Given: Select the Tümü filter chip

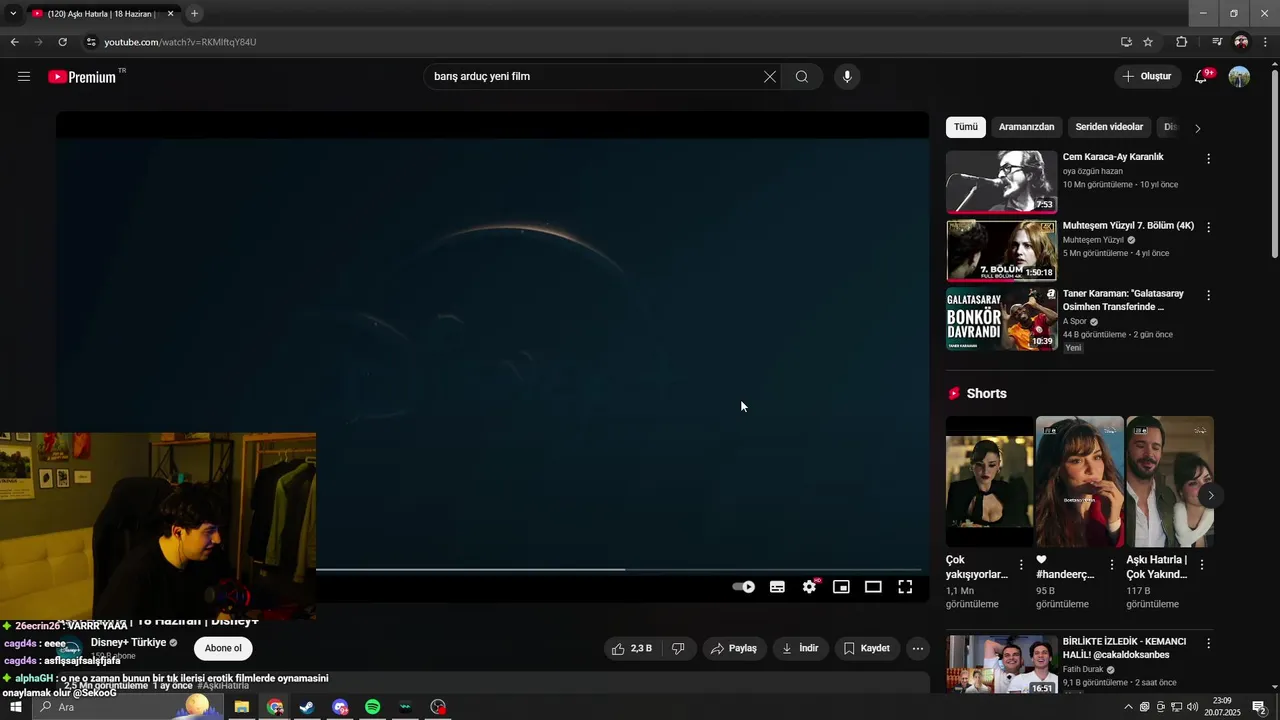Looking at the screenshot, I should click(x=966, y=127).
